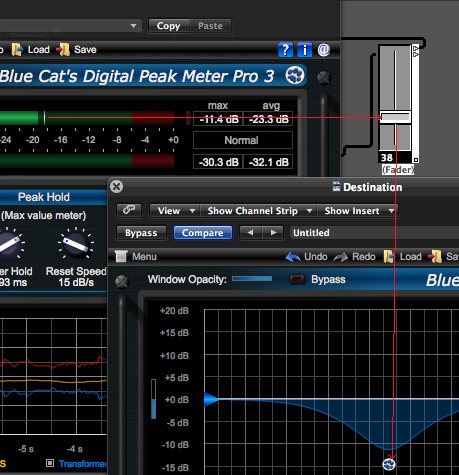The image size is (459, 475).
Task: Select paw control point on EQ curve
Action: tap(389, 464)
